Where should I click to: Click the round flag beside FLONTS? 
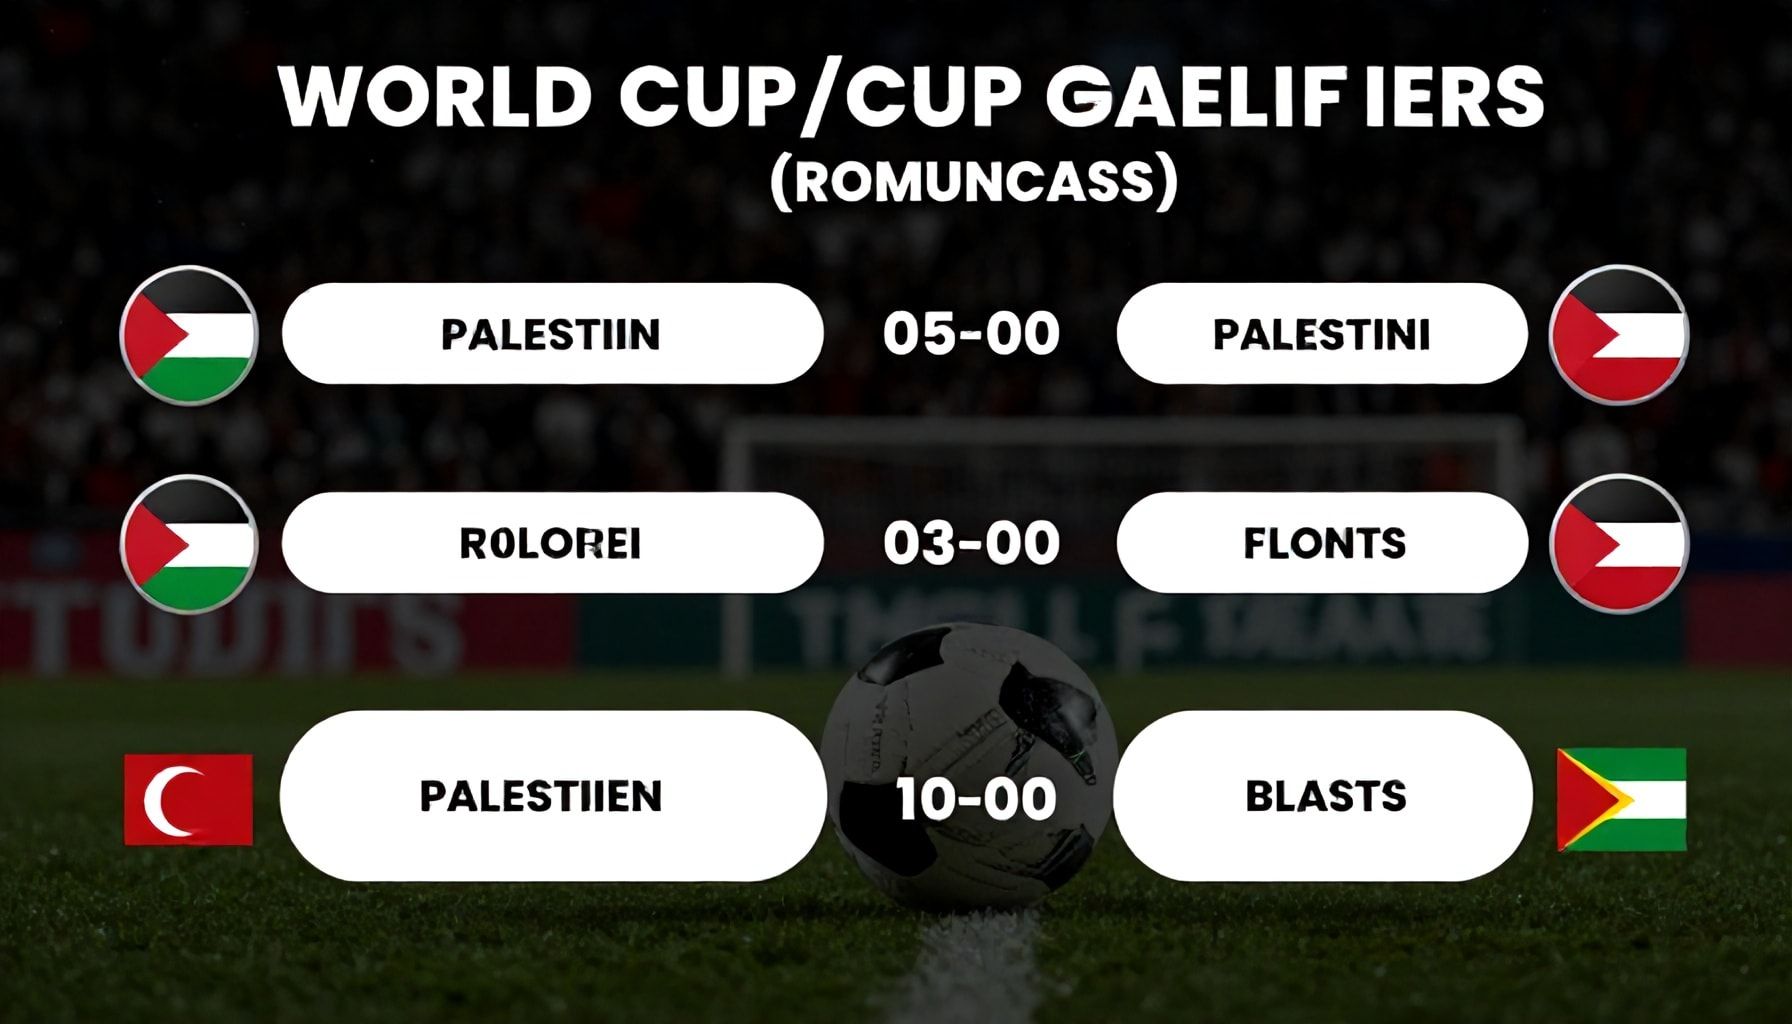[1618, 544]
